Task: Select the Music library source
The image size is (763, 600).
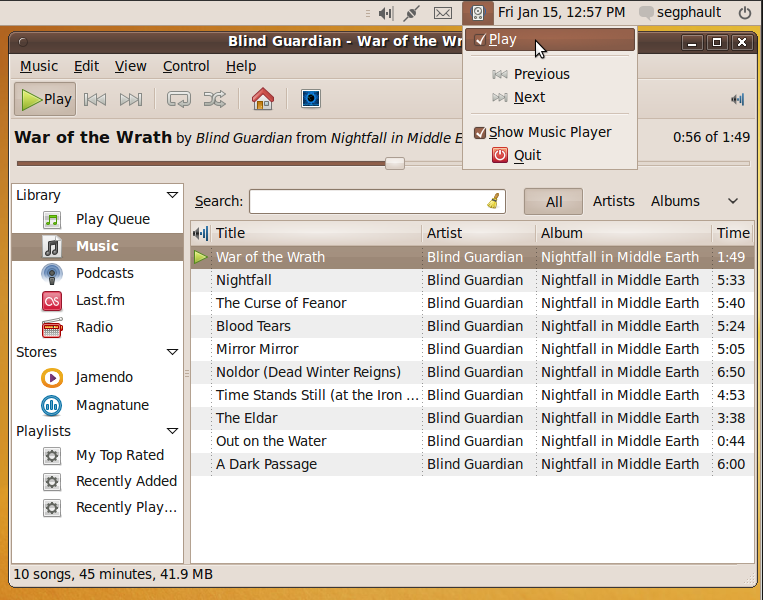Action: [x=97, y=246]
